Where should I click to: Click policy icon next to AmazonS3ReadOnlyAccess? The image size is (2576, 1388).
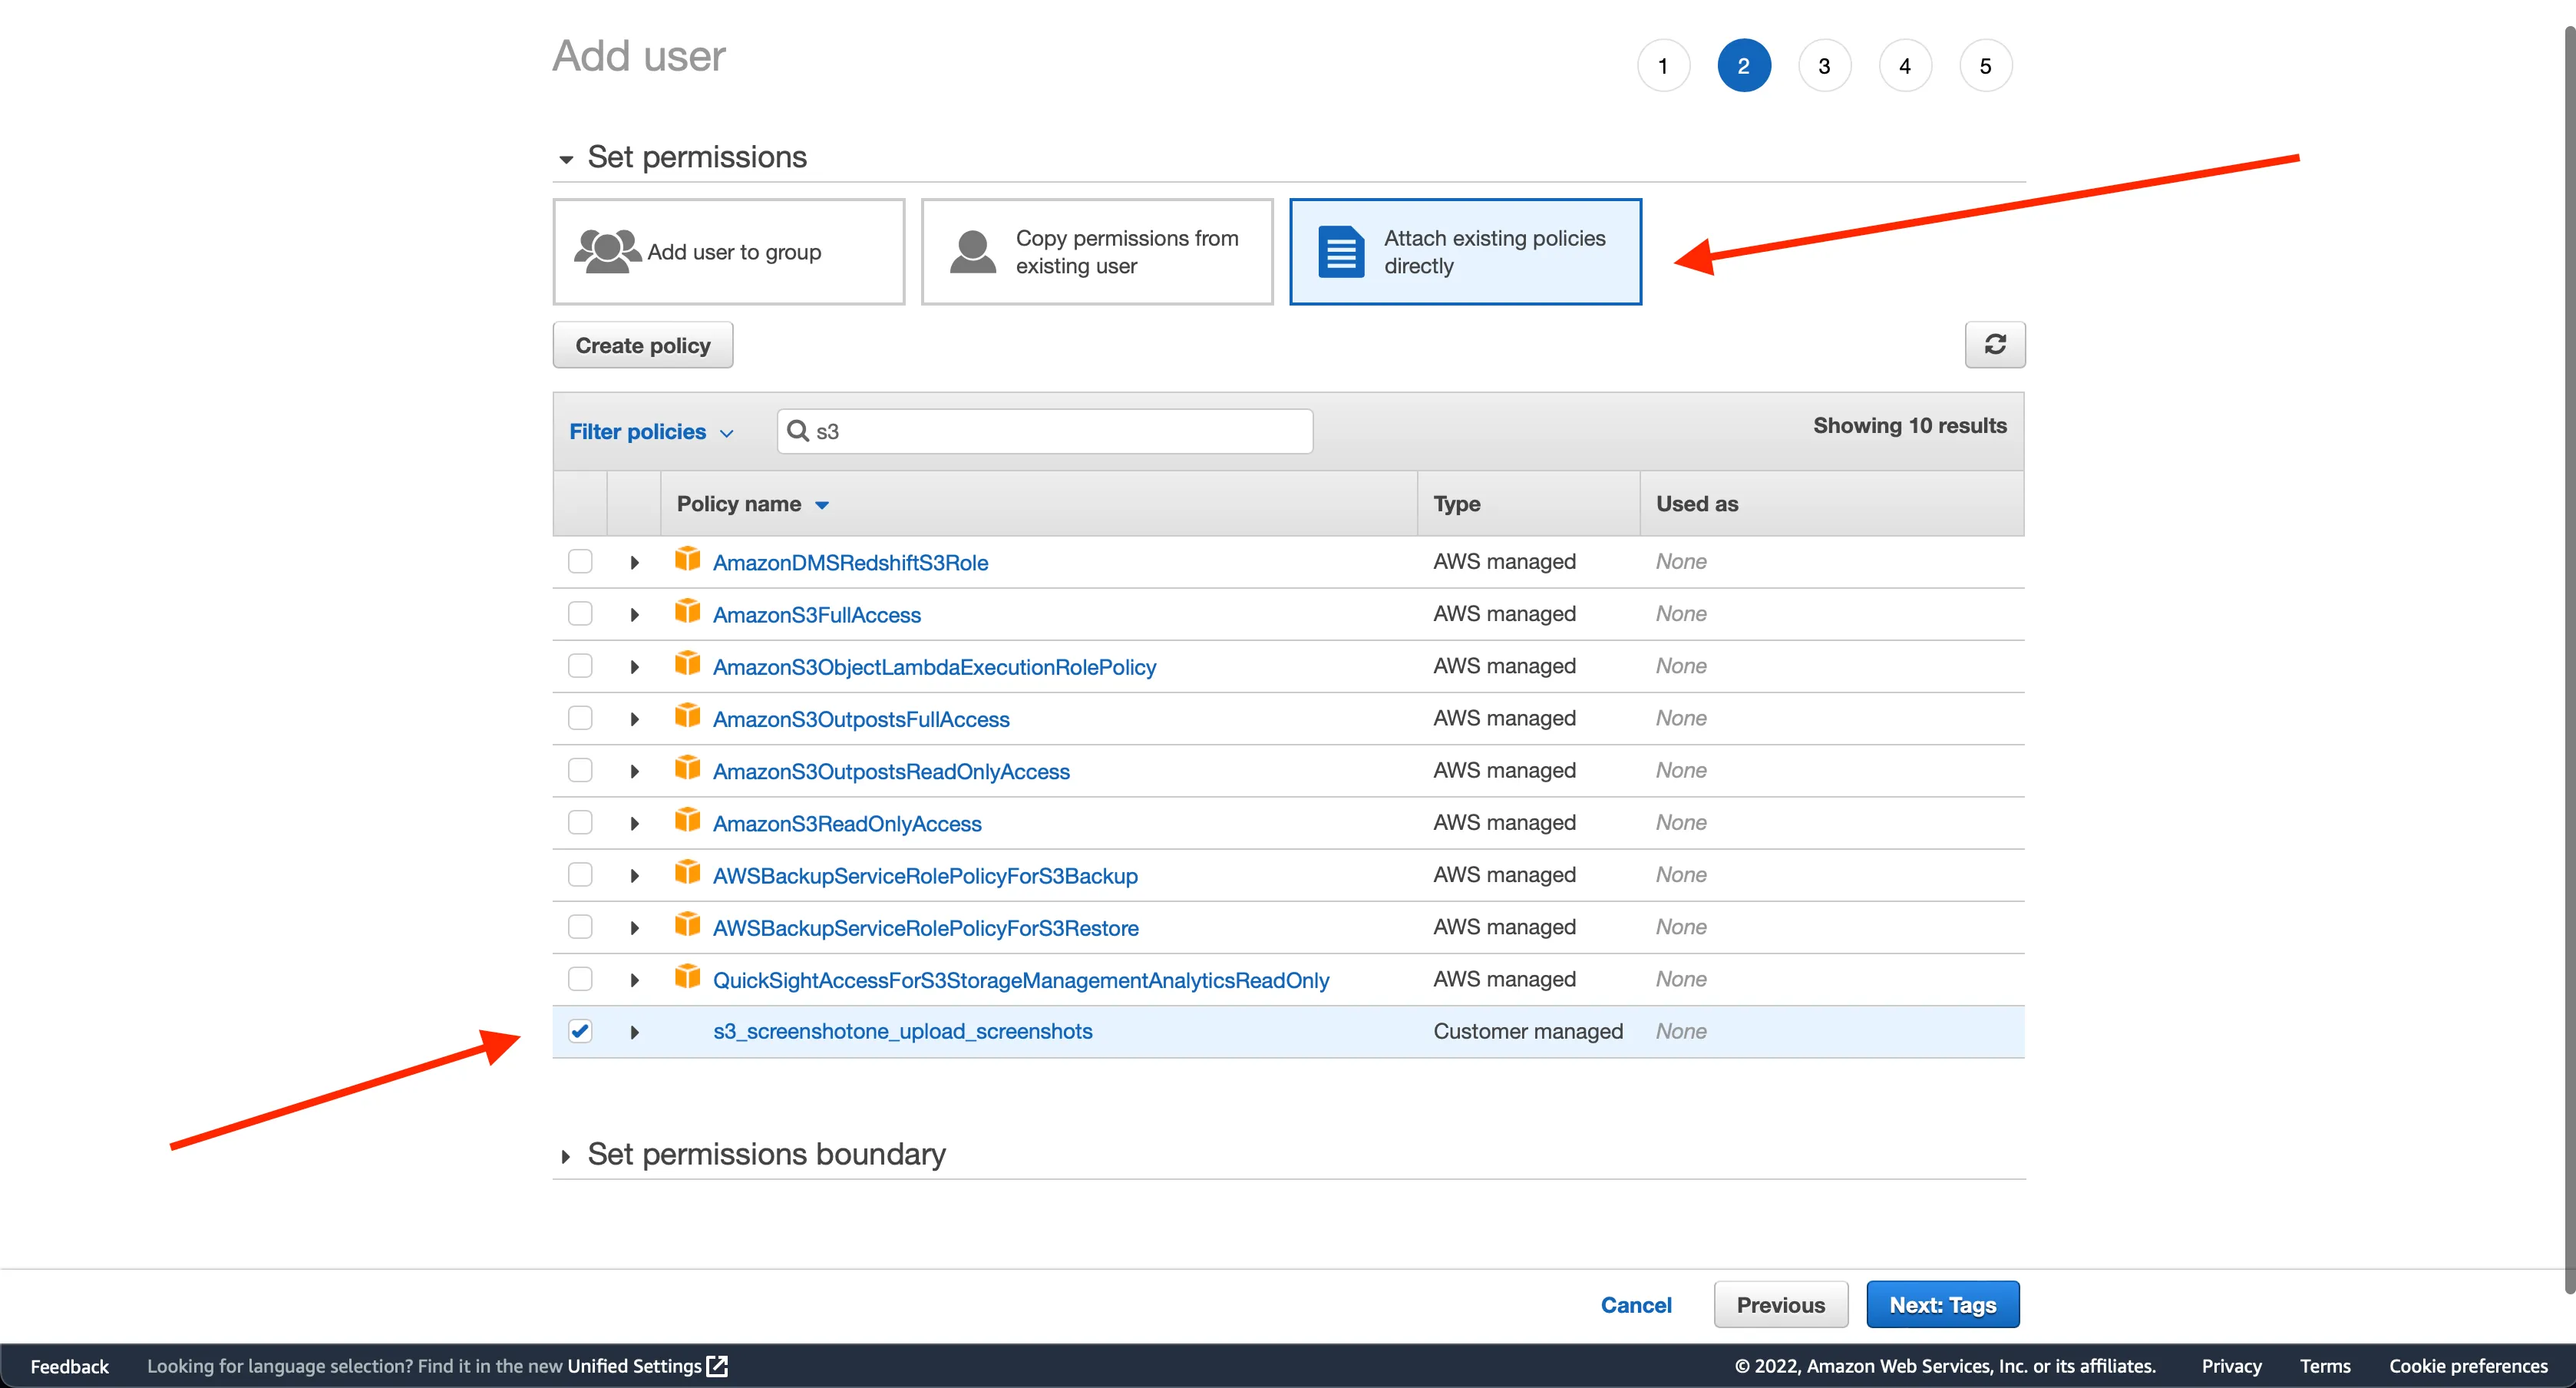click(x=687, y=820)
